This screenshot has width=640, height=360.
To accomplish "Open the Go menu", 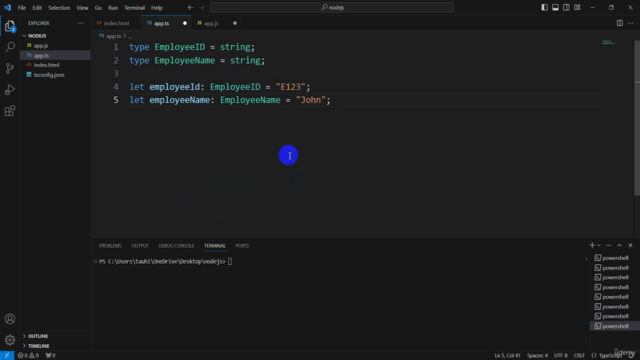I will [x=98, y=8].
